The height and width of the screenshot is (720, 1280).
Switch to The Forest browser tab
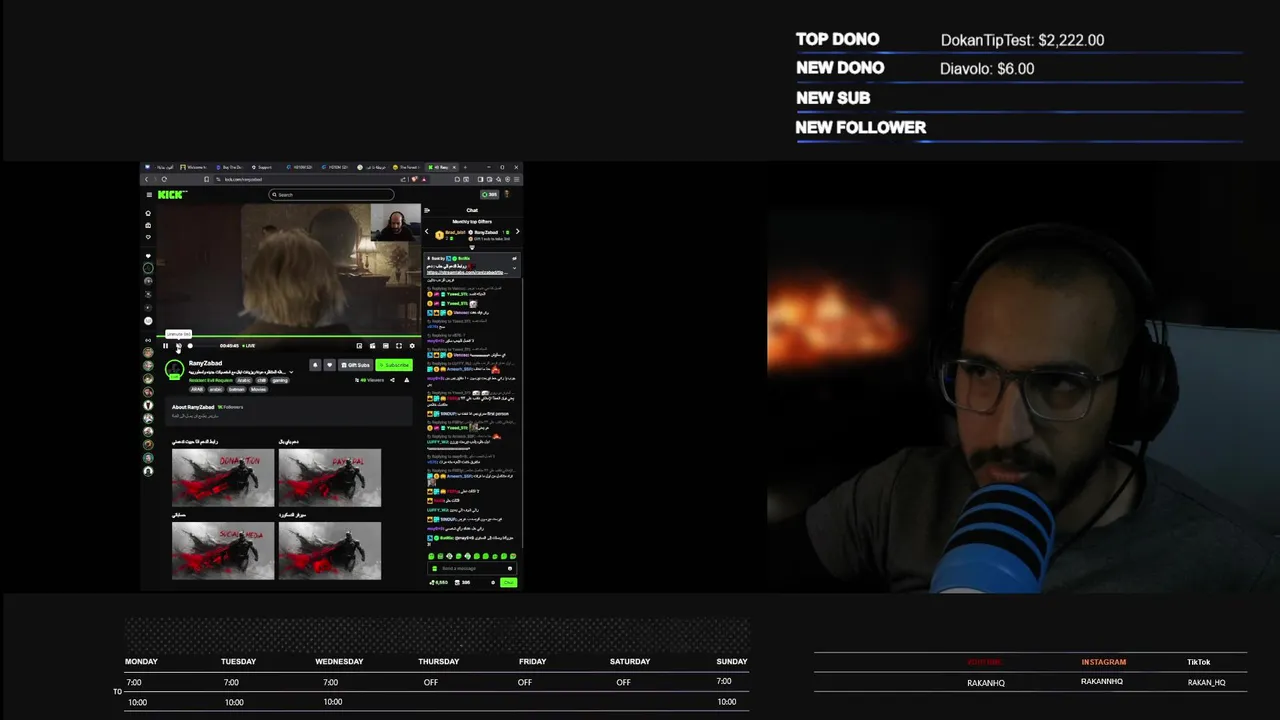407,167
